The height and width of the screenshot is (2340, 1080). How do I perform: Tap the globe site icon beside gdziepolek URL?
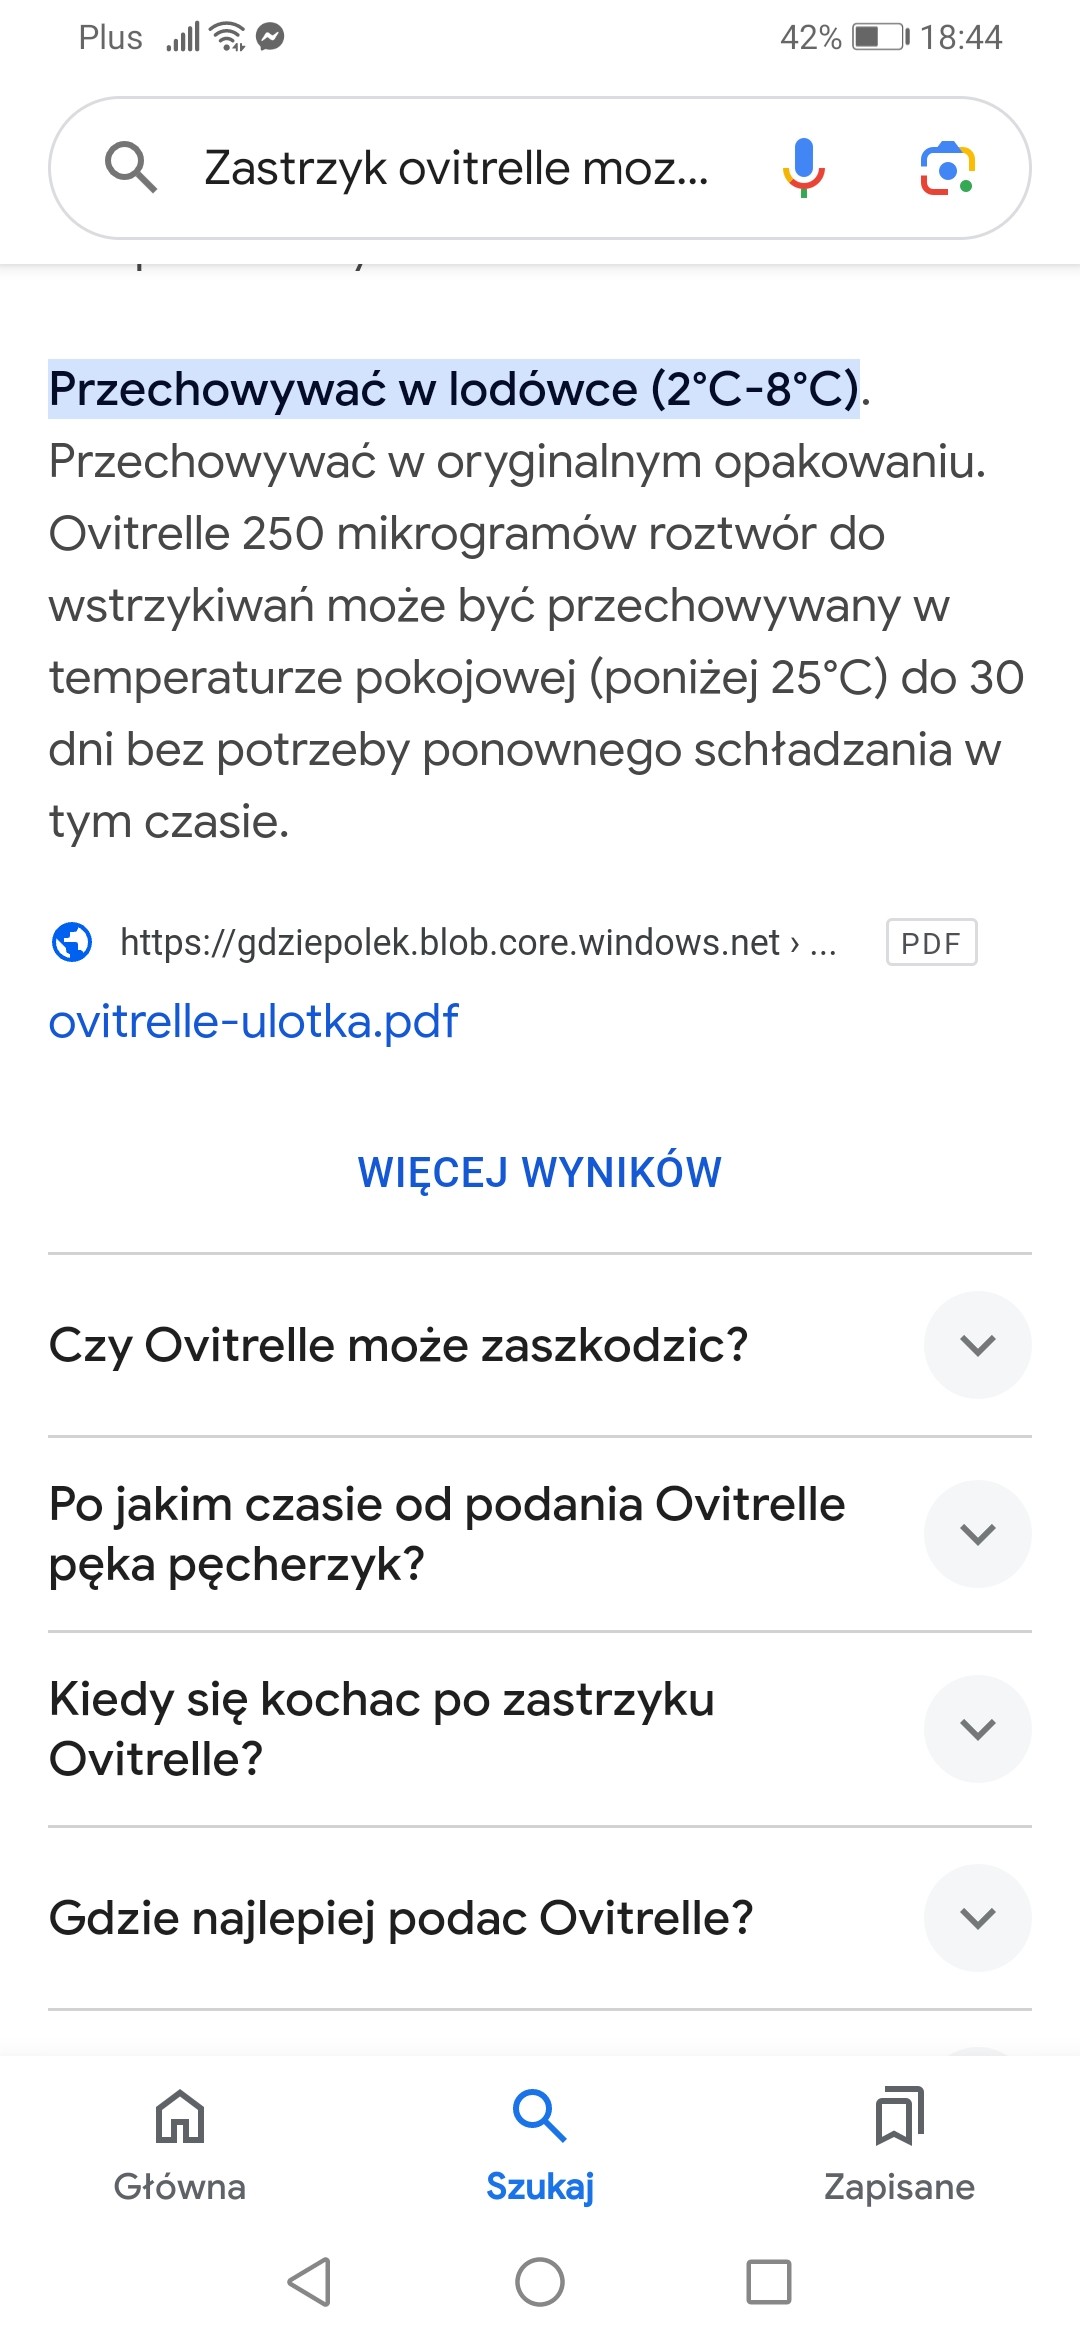pos(72,942)
